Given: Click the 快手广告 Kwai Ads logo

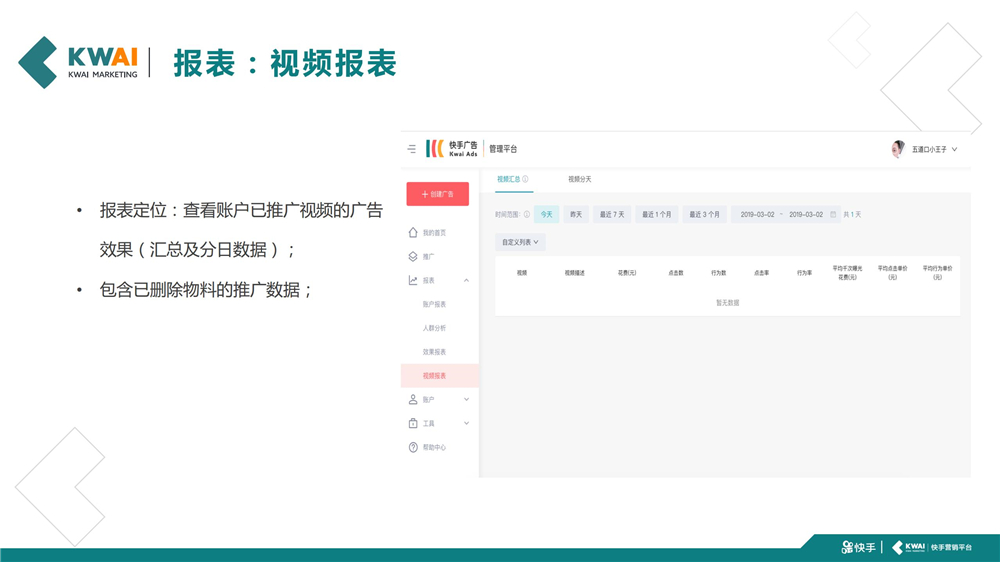Looking at the screenshot, I should [452, 149].
